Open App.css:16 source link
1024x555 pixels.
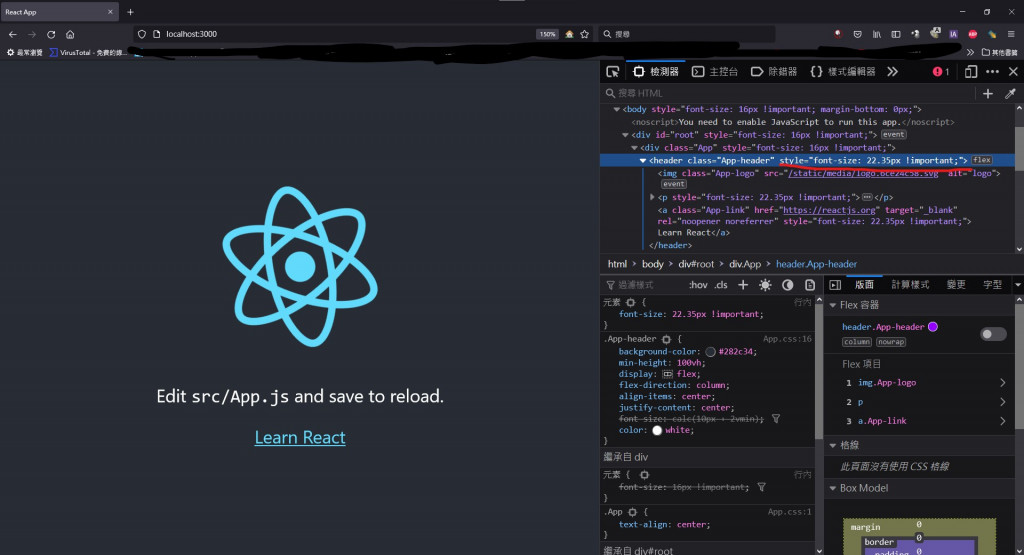pos(788,340)
